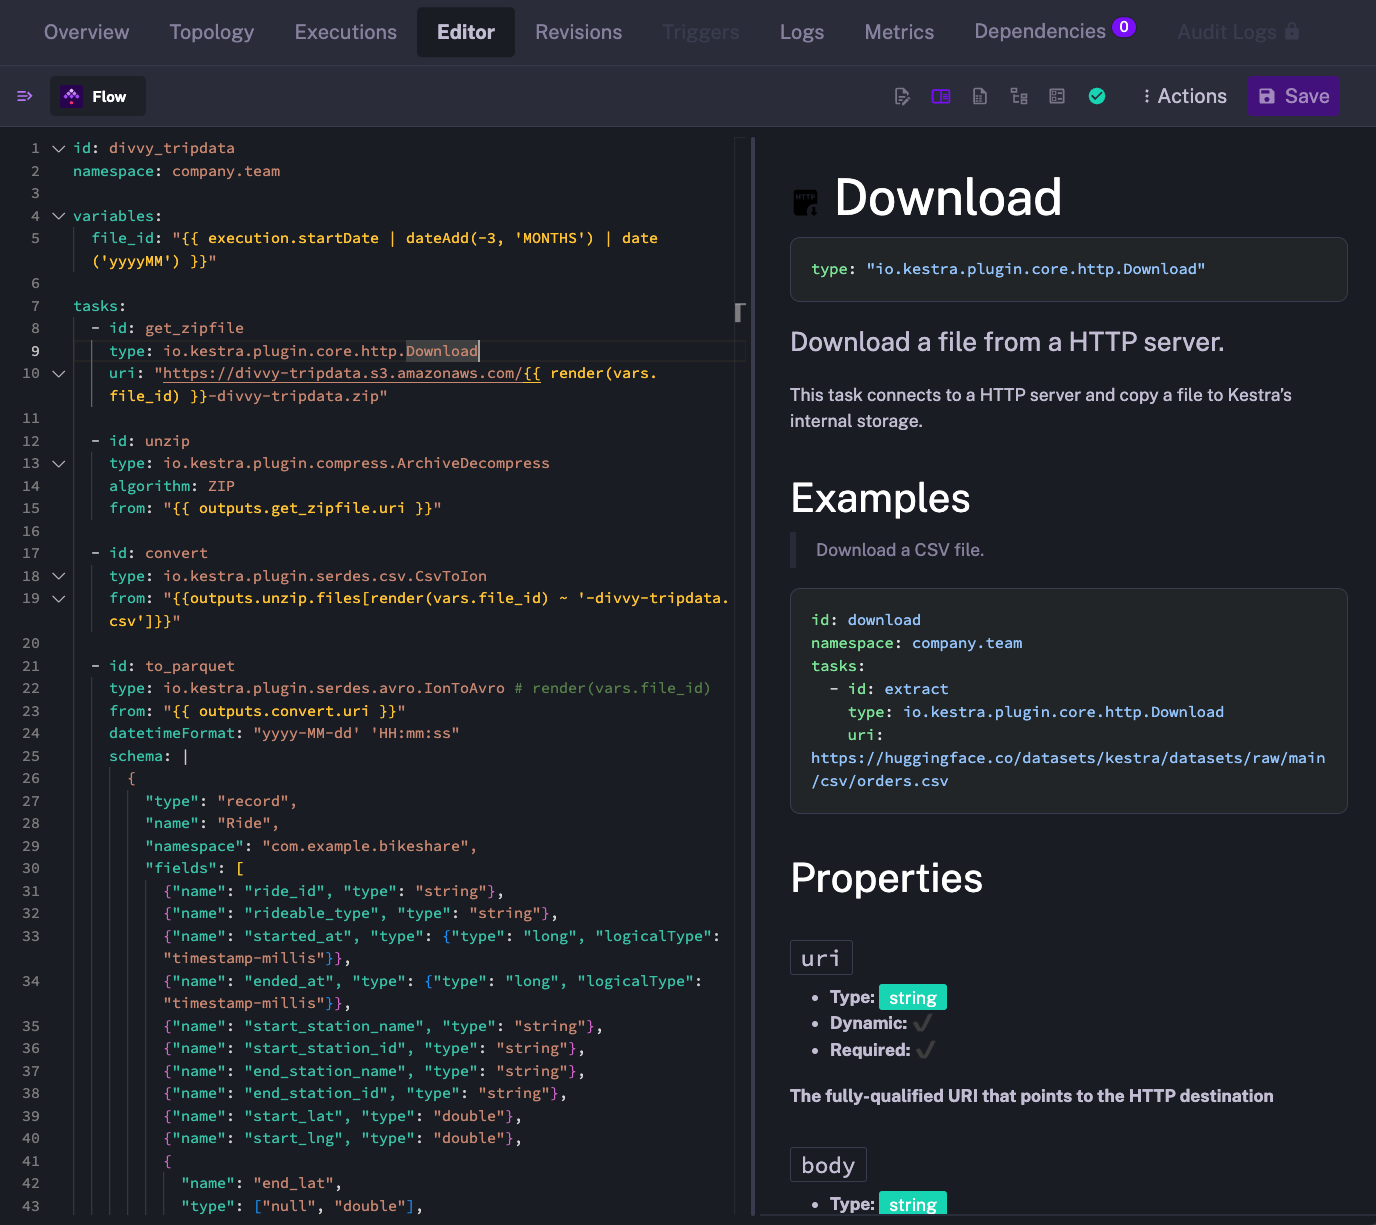Select the source and documentation split view icon

click(x=941, y=96)
